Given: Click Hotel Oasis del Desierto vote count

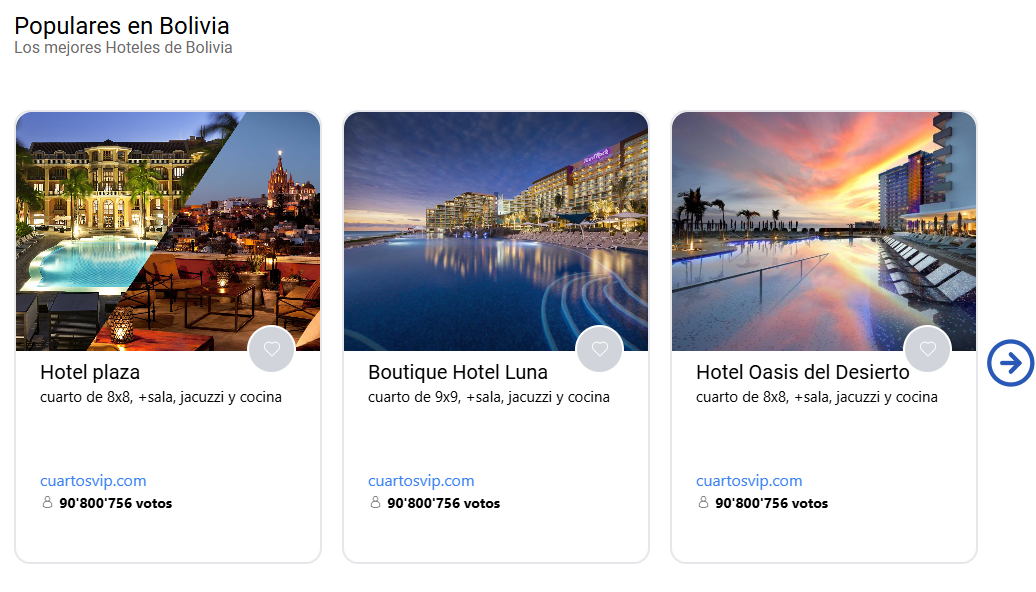Looking at the screenshot, I should 771,503.
